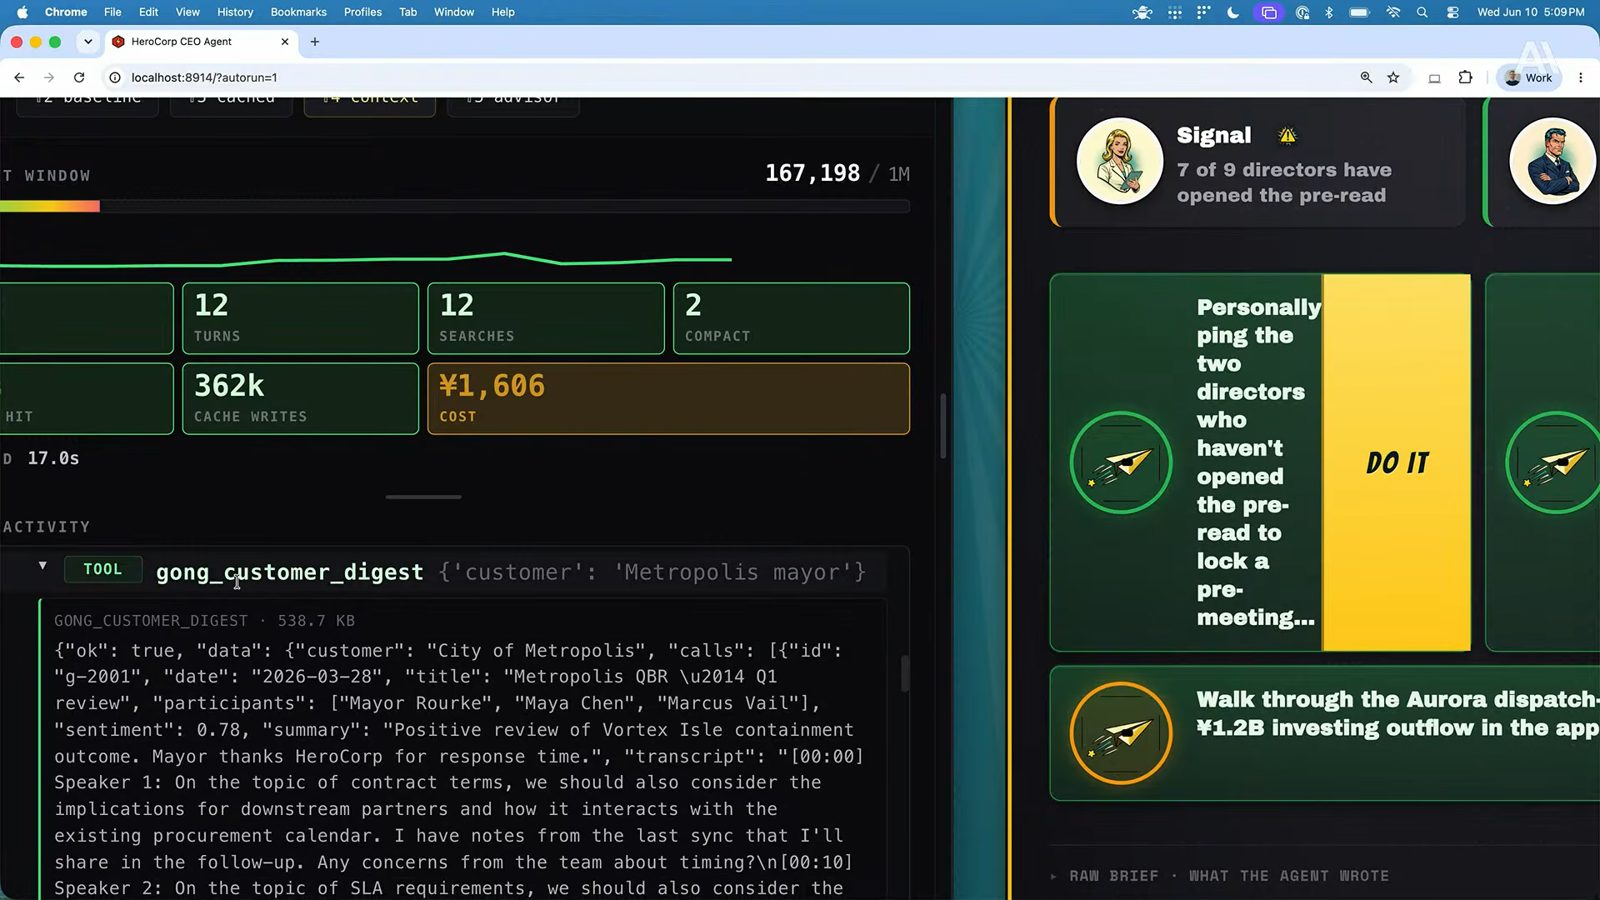Image resolution: width=1600 pixels, height=900 pixels.
Task: Click the 362k Cache Writes card
Action: [x=300, y=398]
